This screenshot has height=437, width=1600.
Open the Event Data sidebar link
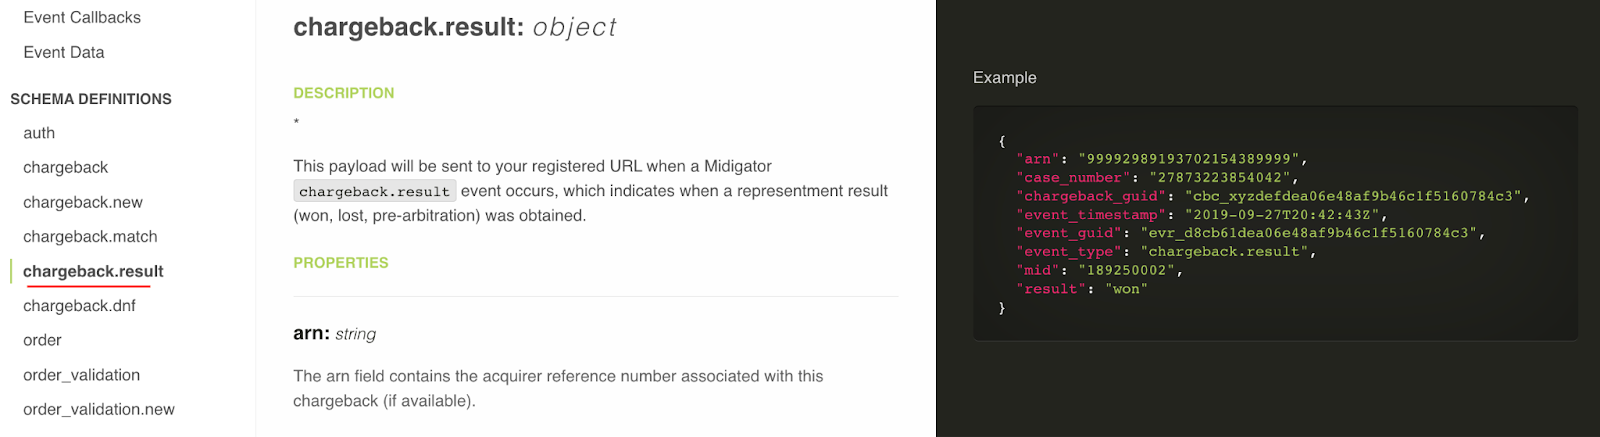coord(64,52)
